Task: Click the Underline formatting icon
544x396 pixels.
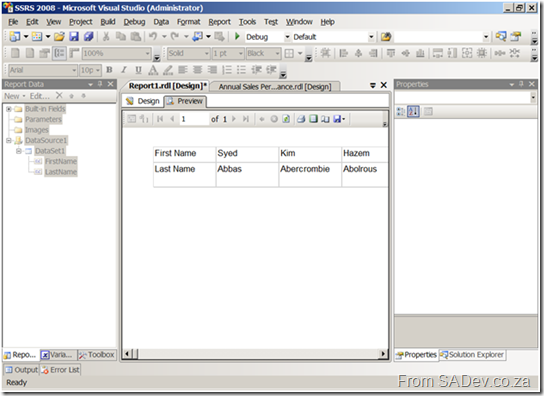Action: coord(138,70)
